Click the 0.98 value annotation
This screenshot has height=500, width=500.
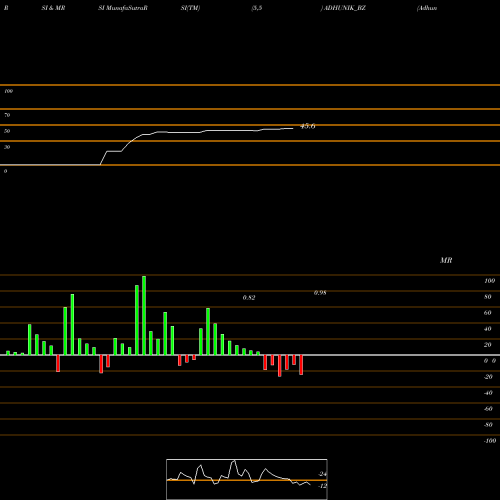coord(320,293)
